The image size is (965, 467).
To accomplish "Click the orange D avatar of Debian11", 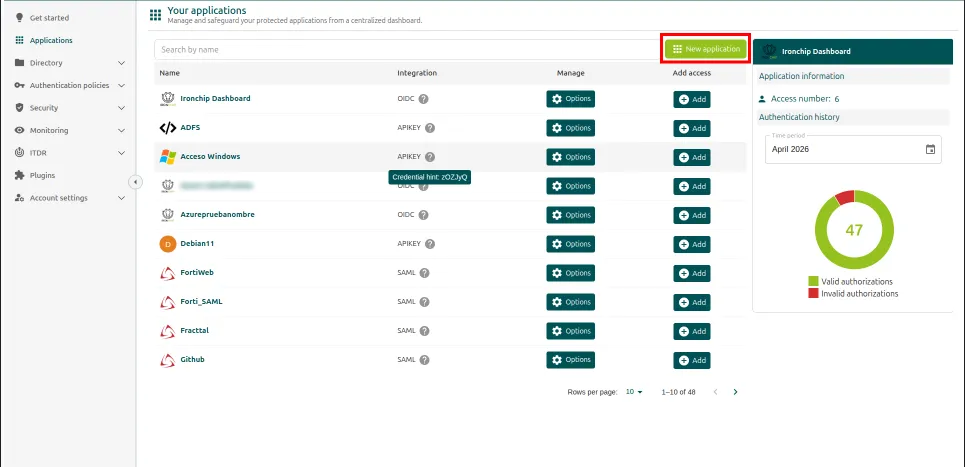I will pyautogui.click(x=167, y=244).
